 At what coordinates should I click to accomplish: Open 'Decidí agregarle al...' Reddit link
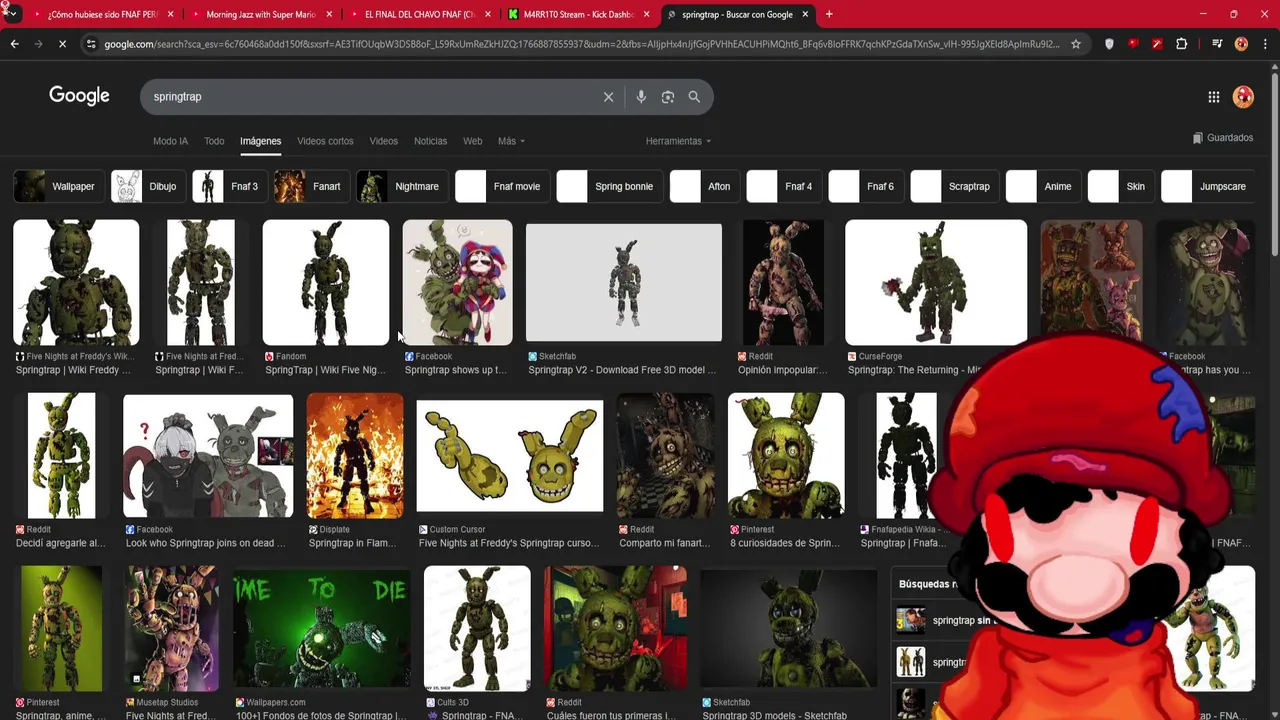tap(60, 543)
